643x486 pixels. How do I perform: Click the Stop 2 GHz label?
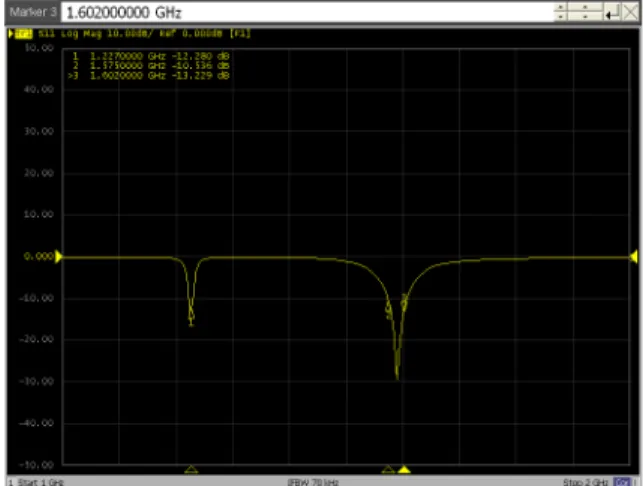click(x=585, y=482)
